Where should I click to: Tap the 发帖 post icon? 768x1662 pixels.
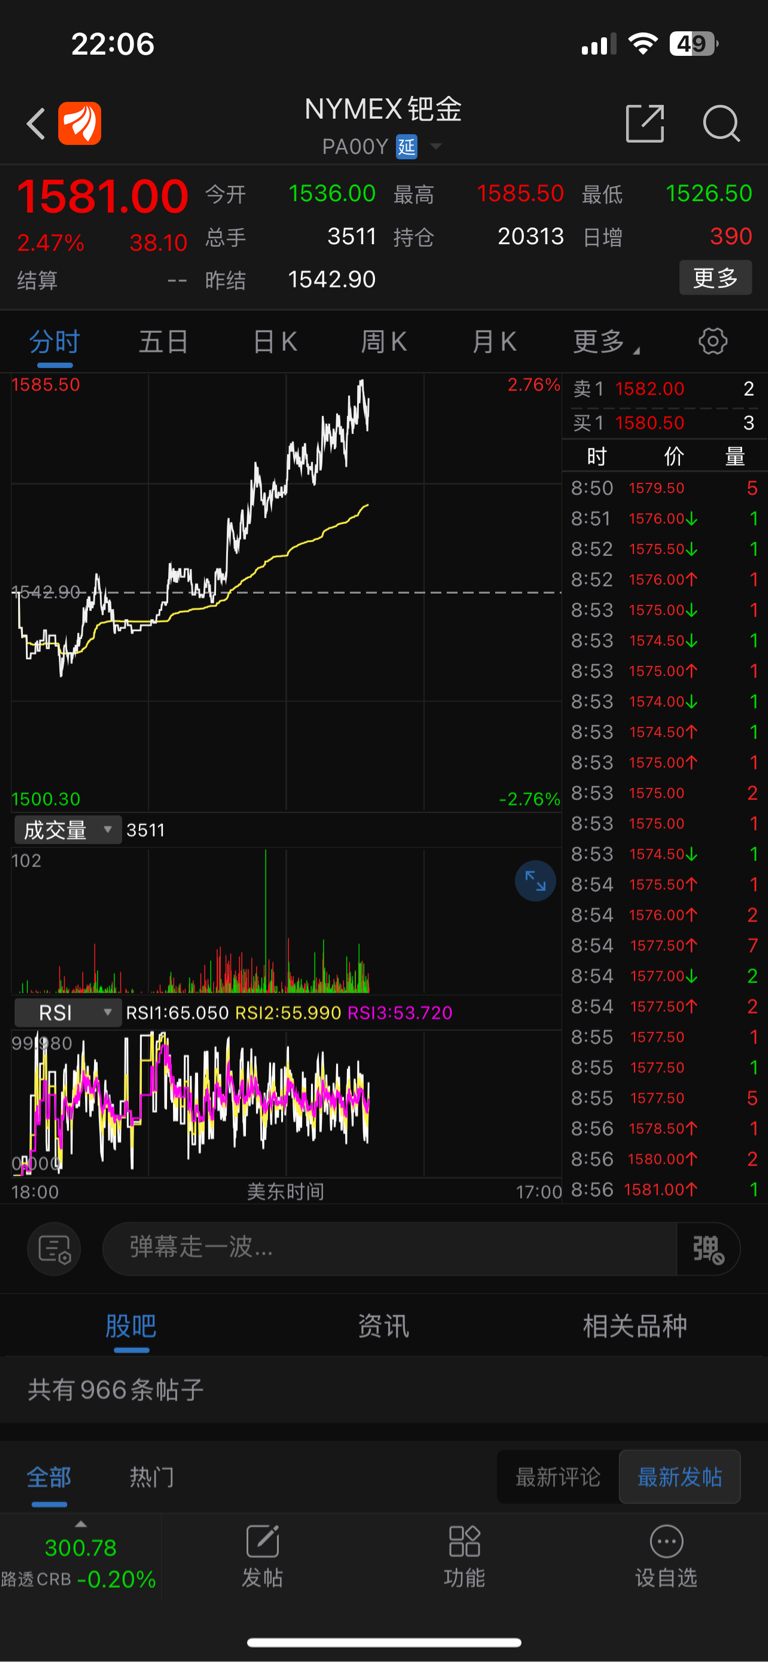pyautogui.click(x=262, y=1556)
